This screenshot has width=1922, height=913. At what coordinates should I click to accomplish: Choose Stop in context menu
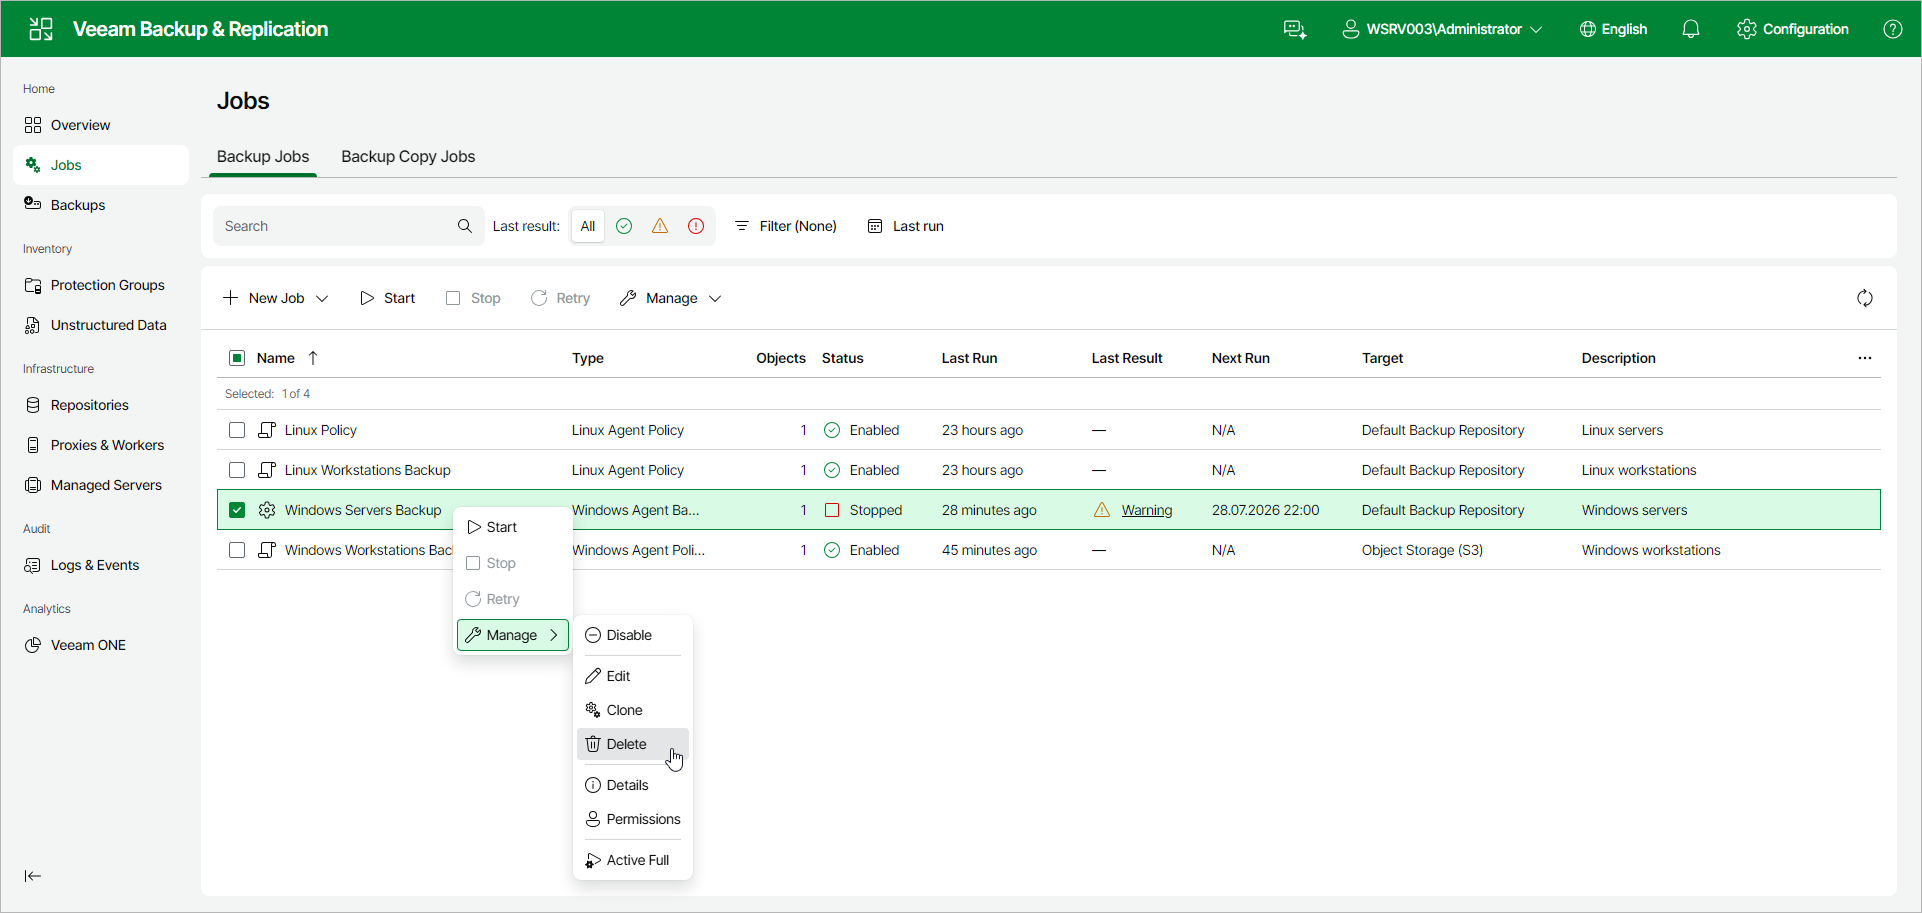coord(513,563)
